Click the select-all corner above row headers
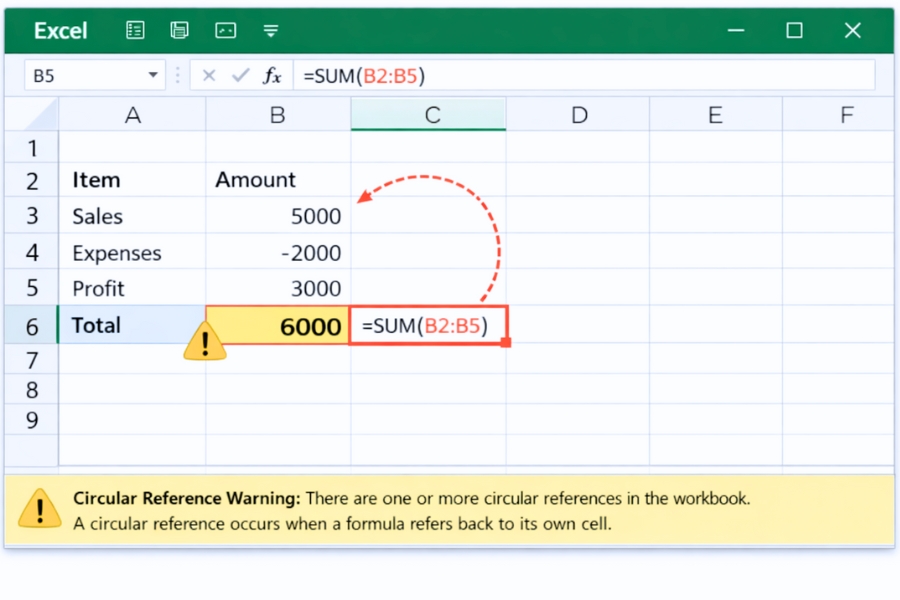900x600 pixels. coord(31,114)
